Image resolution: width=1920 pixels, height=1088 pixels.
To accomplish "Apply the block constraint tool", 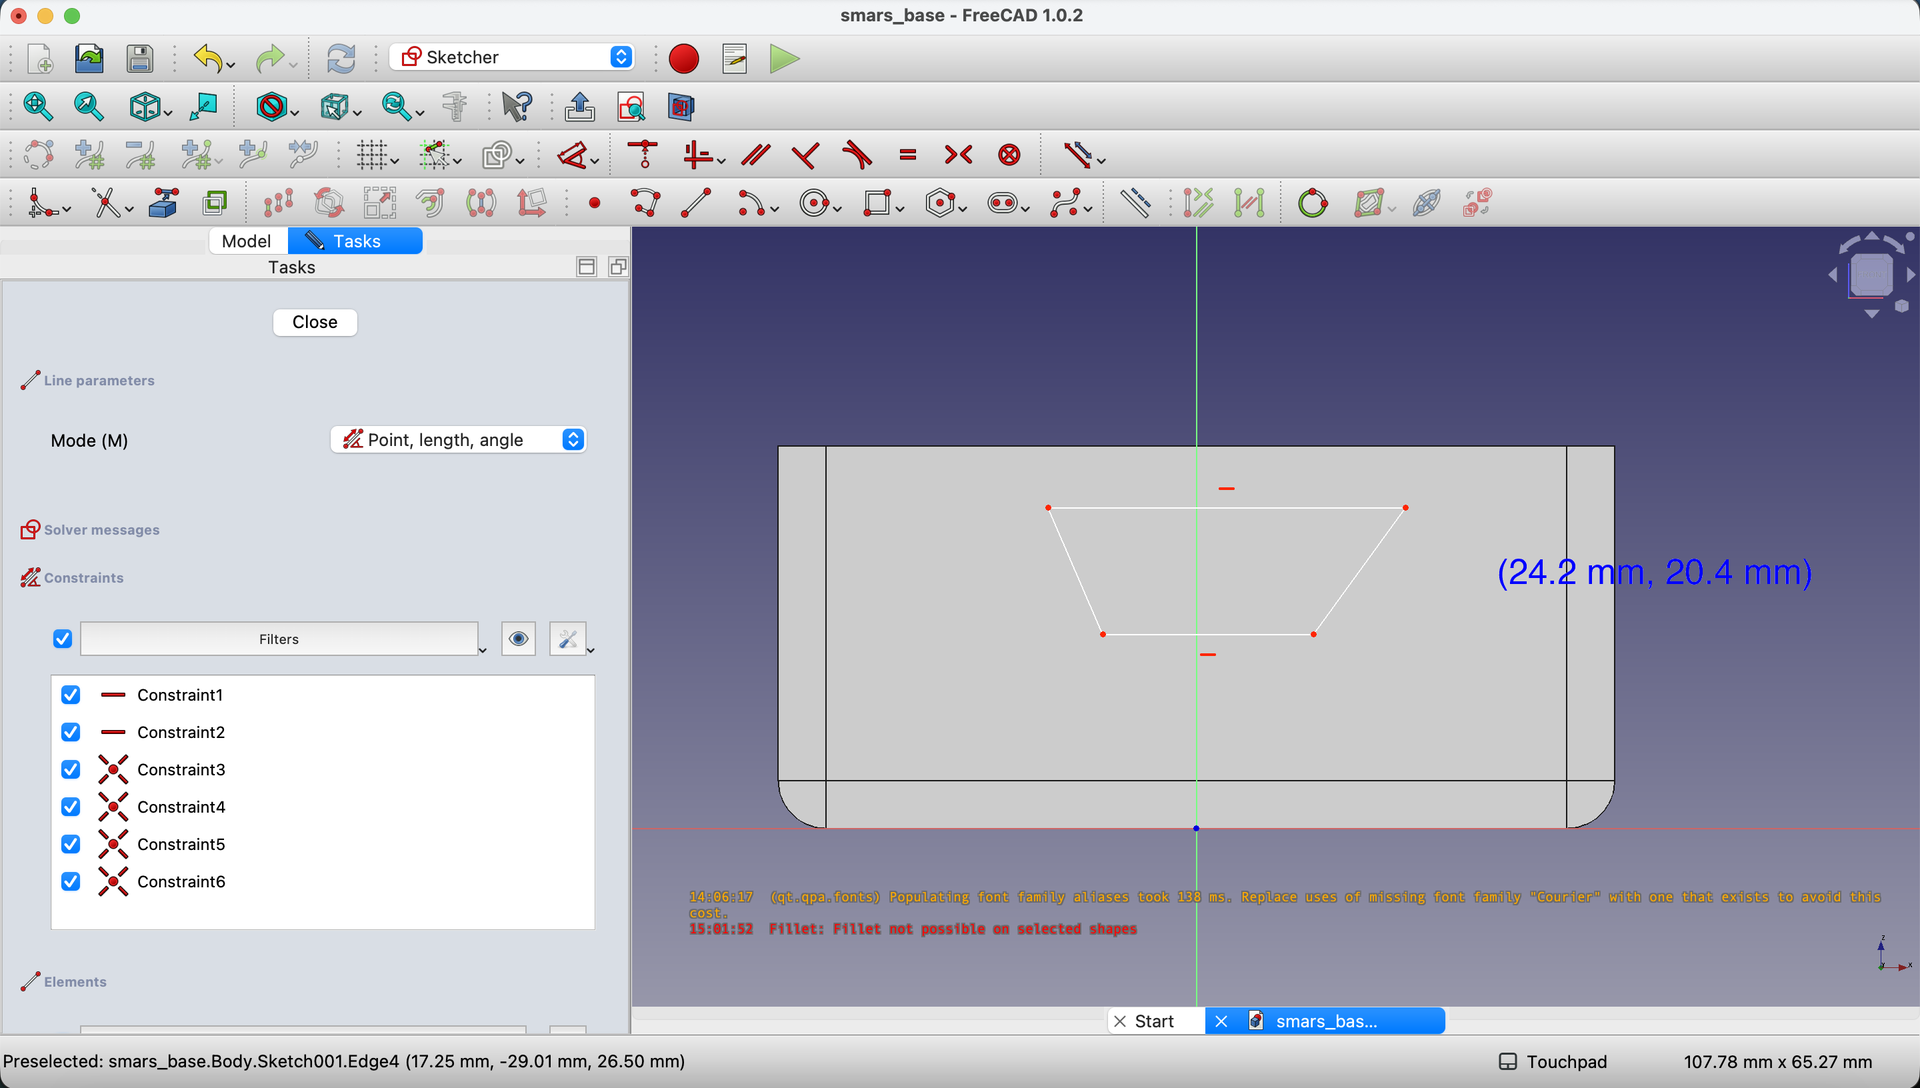I will click(x=1010, y=155).
